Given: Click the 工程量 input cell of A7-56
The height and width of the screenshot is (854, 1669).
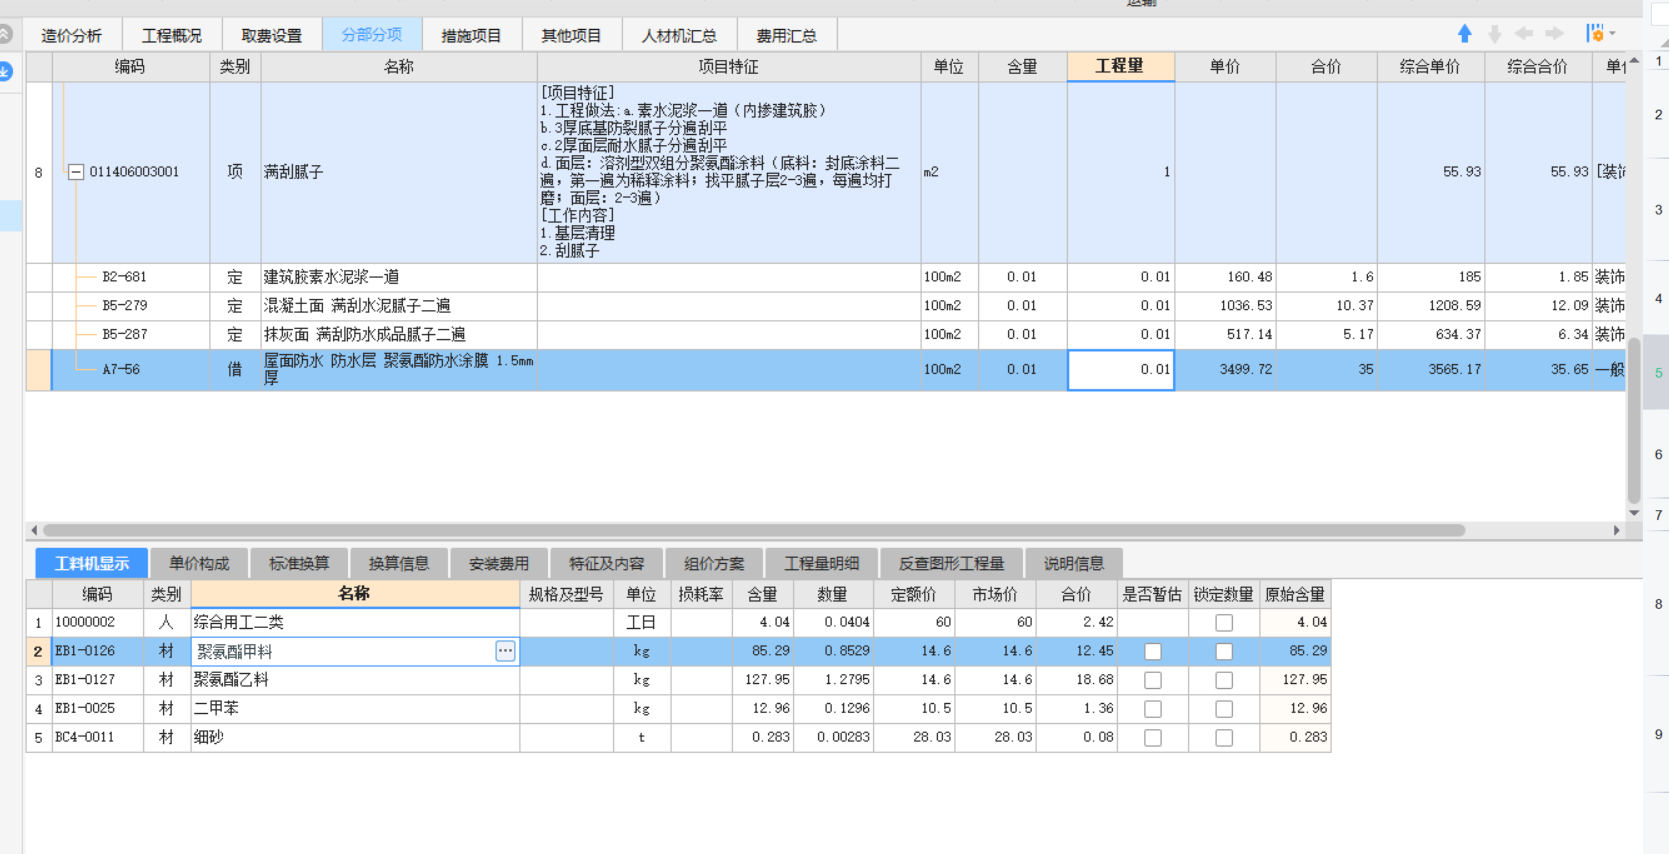Looking at the screenshot, I should (1121, 370).
